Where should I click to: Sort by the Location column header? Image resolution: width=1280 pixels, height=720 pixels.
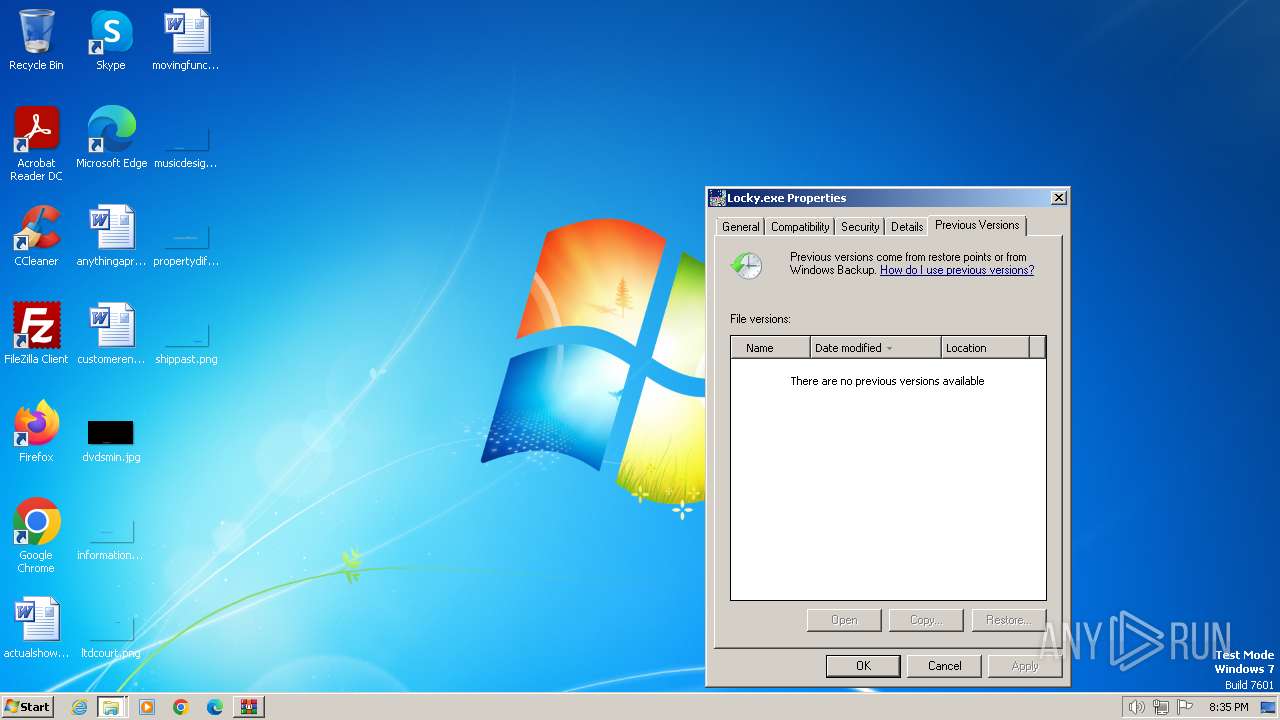[985, 348]
